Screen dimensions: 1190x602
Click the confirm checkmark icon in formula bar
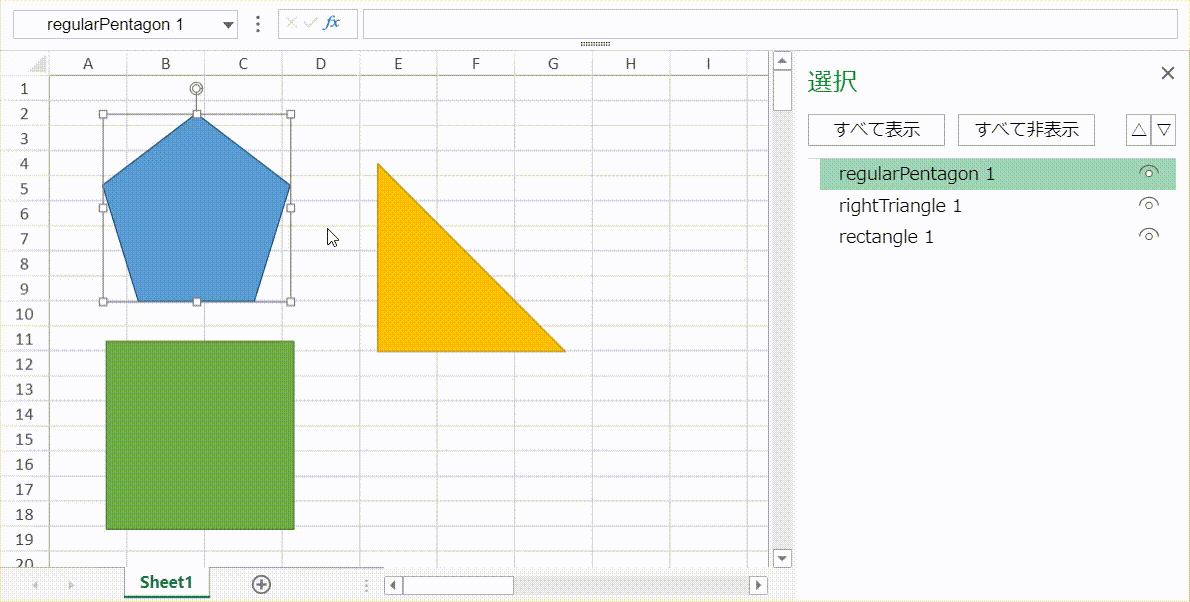tap(311, 23)
